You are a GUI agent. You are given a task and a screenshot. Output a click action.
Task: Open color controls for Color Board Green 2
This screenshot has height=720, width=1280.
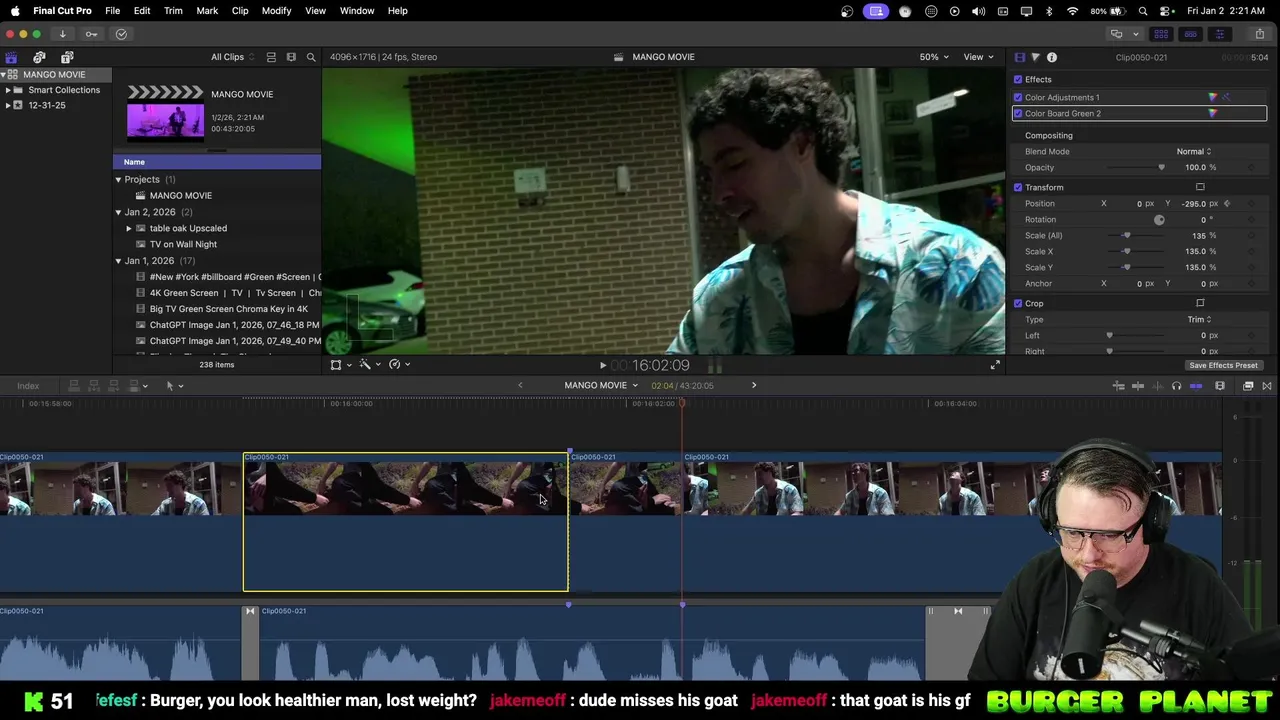[x=1213, y=113]
